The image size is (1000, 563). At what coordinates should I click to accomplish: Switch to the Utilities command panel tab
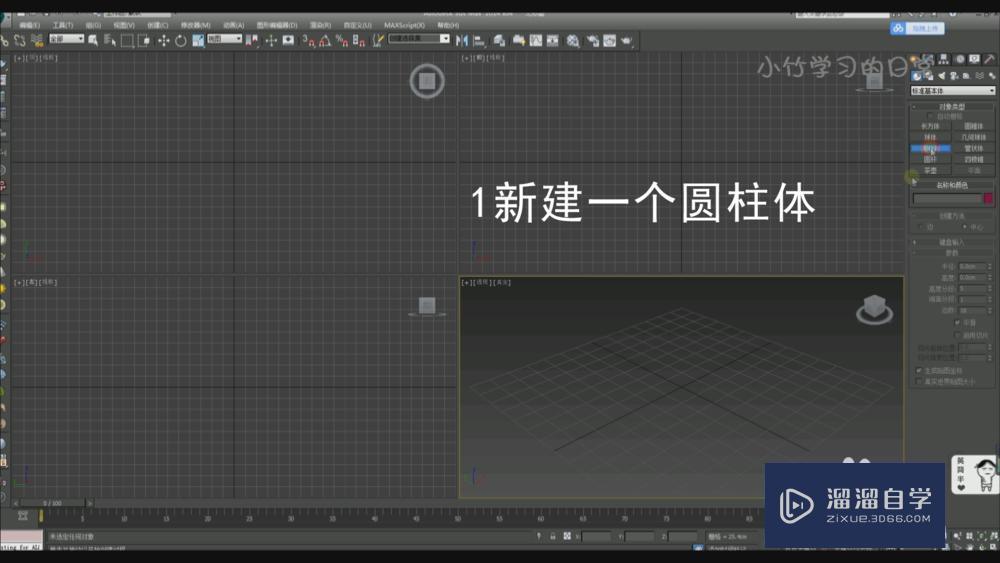tap(990, 59)
